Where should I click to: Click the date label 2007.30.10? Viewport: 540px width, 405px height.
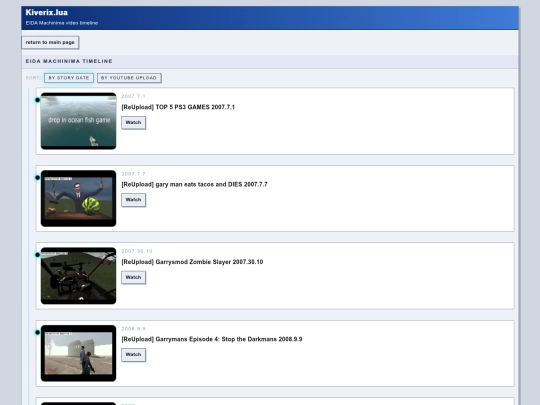137,251
